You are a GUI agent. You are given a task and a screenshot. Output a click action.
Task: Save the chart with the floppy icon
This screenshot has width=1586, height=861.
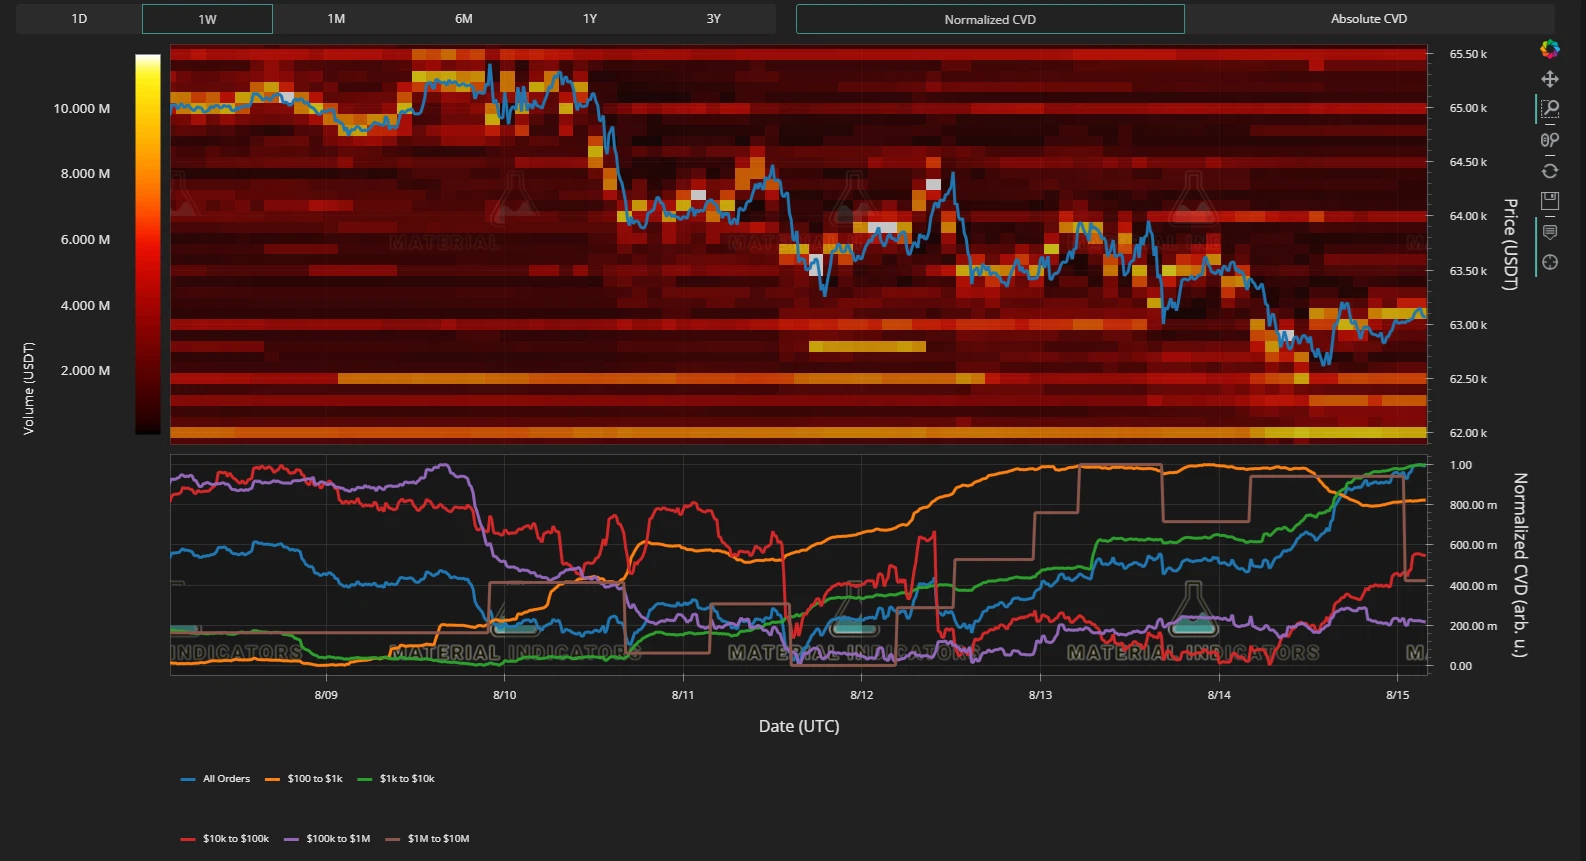[x=1550, y=201]
